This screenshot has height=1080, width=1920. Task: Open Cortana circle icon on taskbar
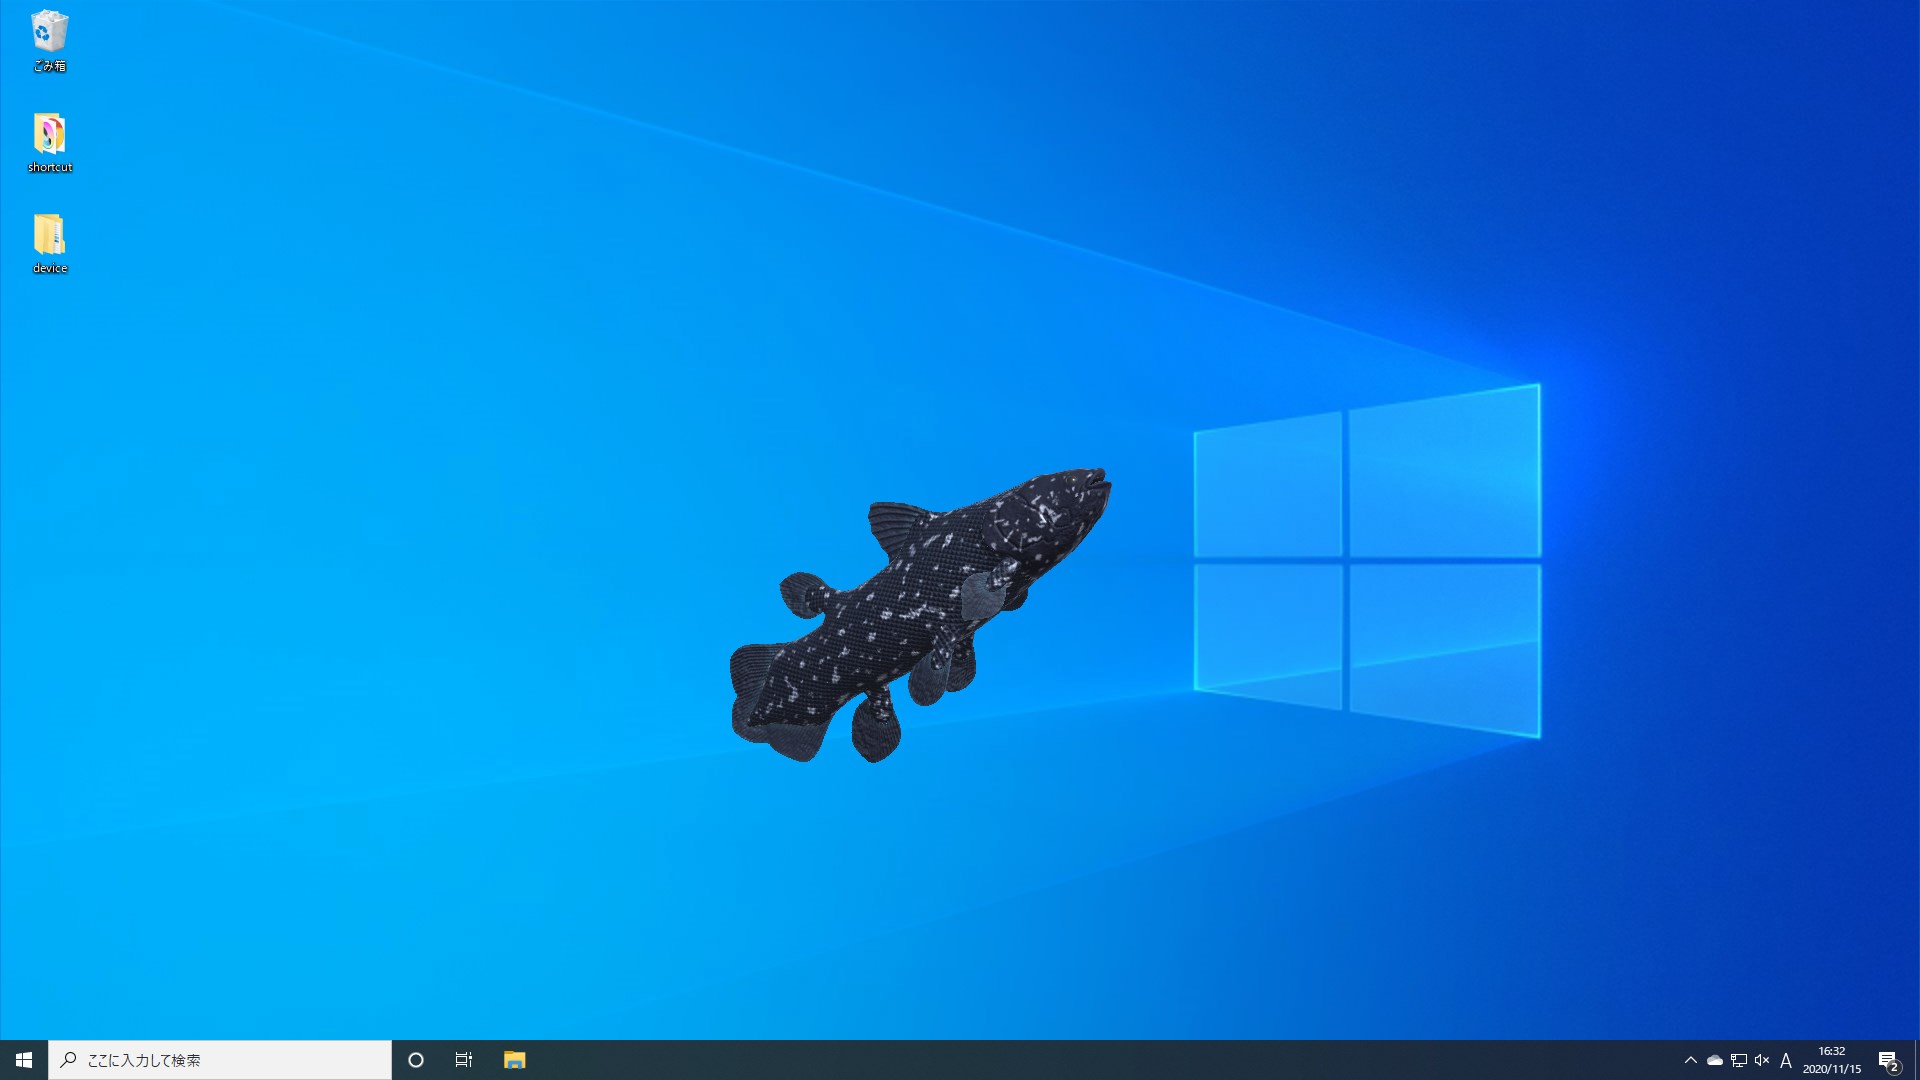pos(416,1060)
